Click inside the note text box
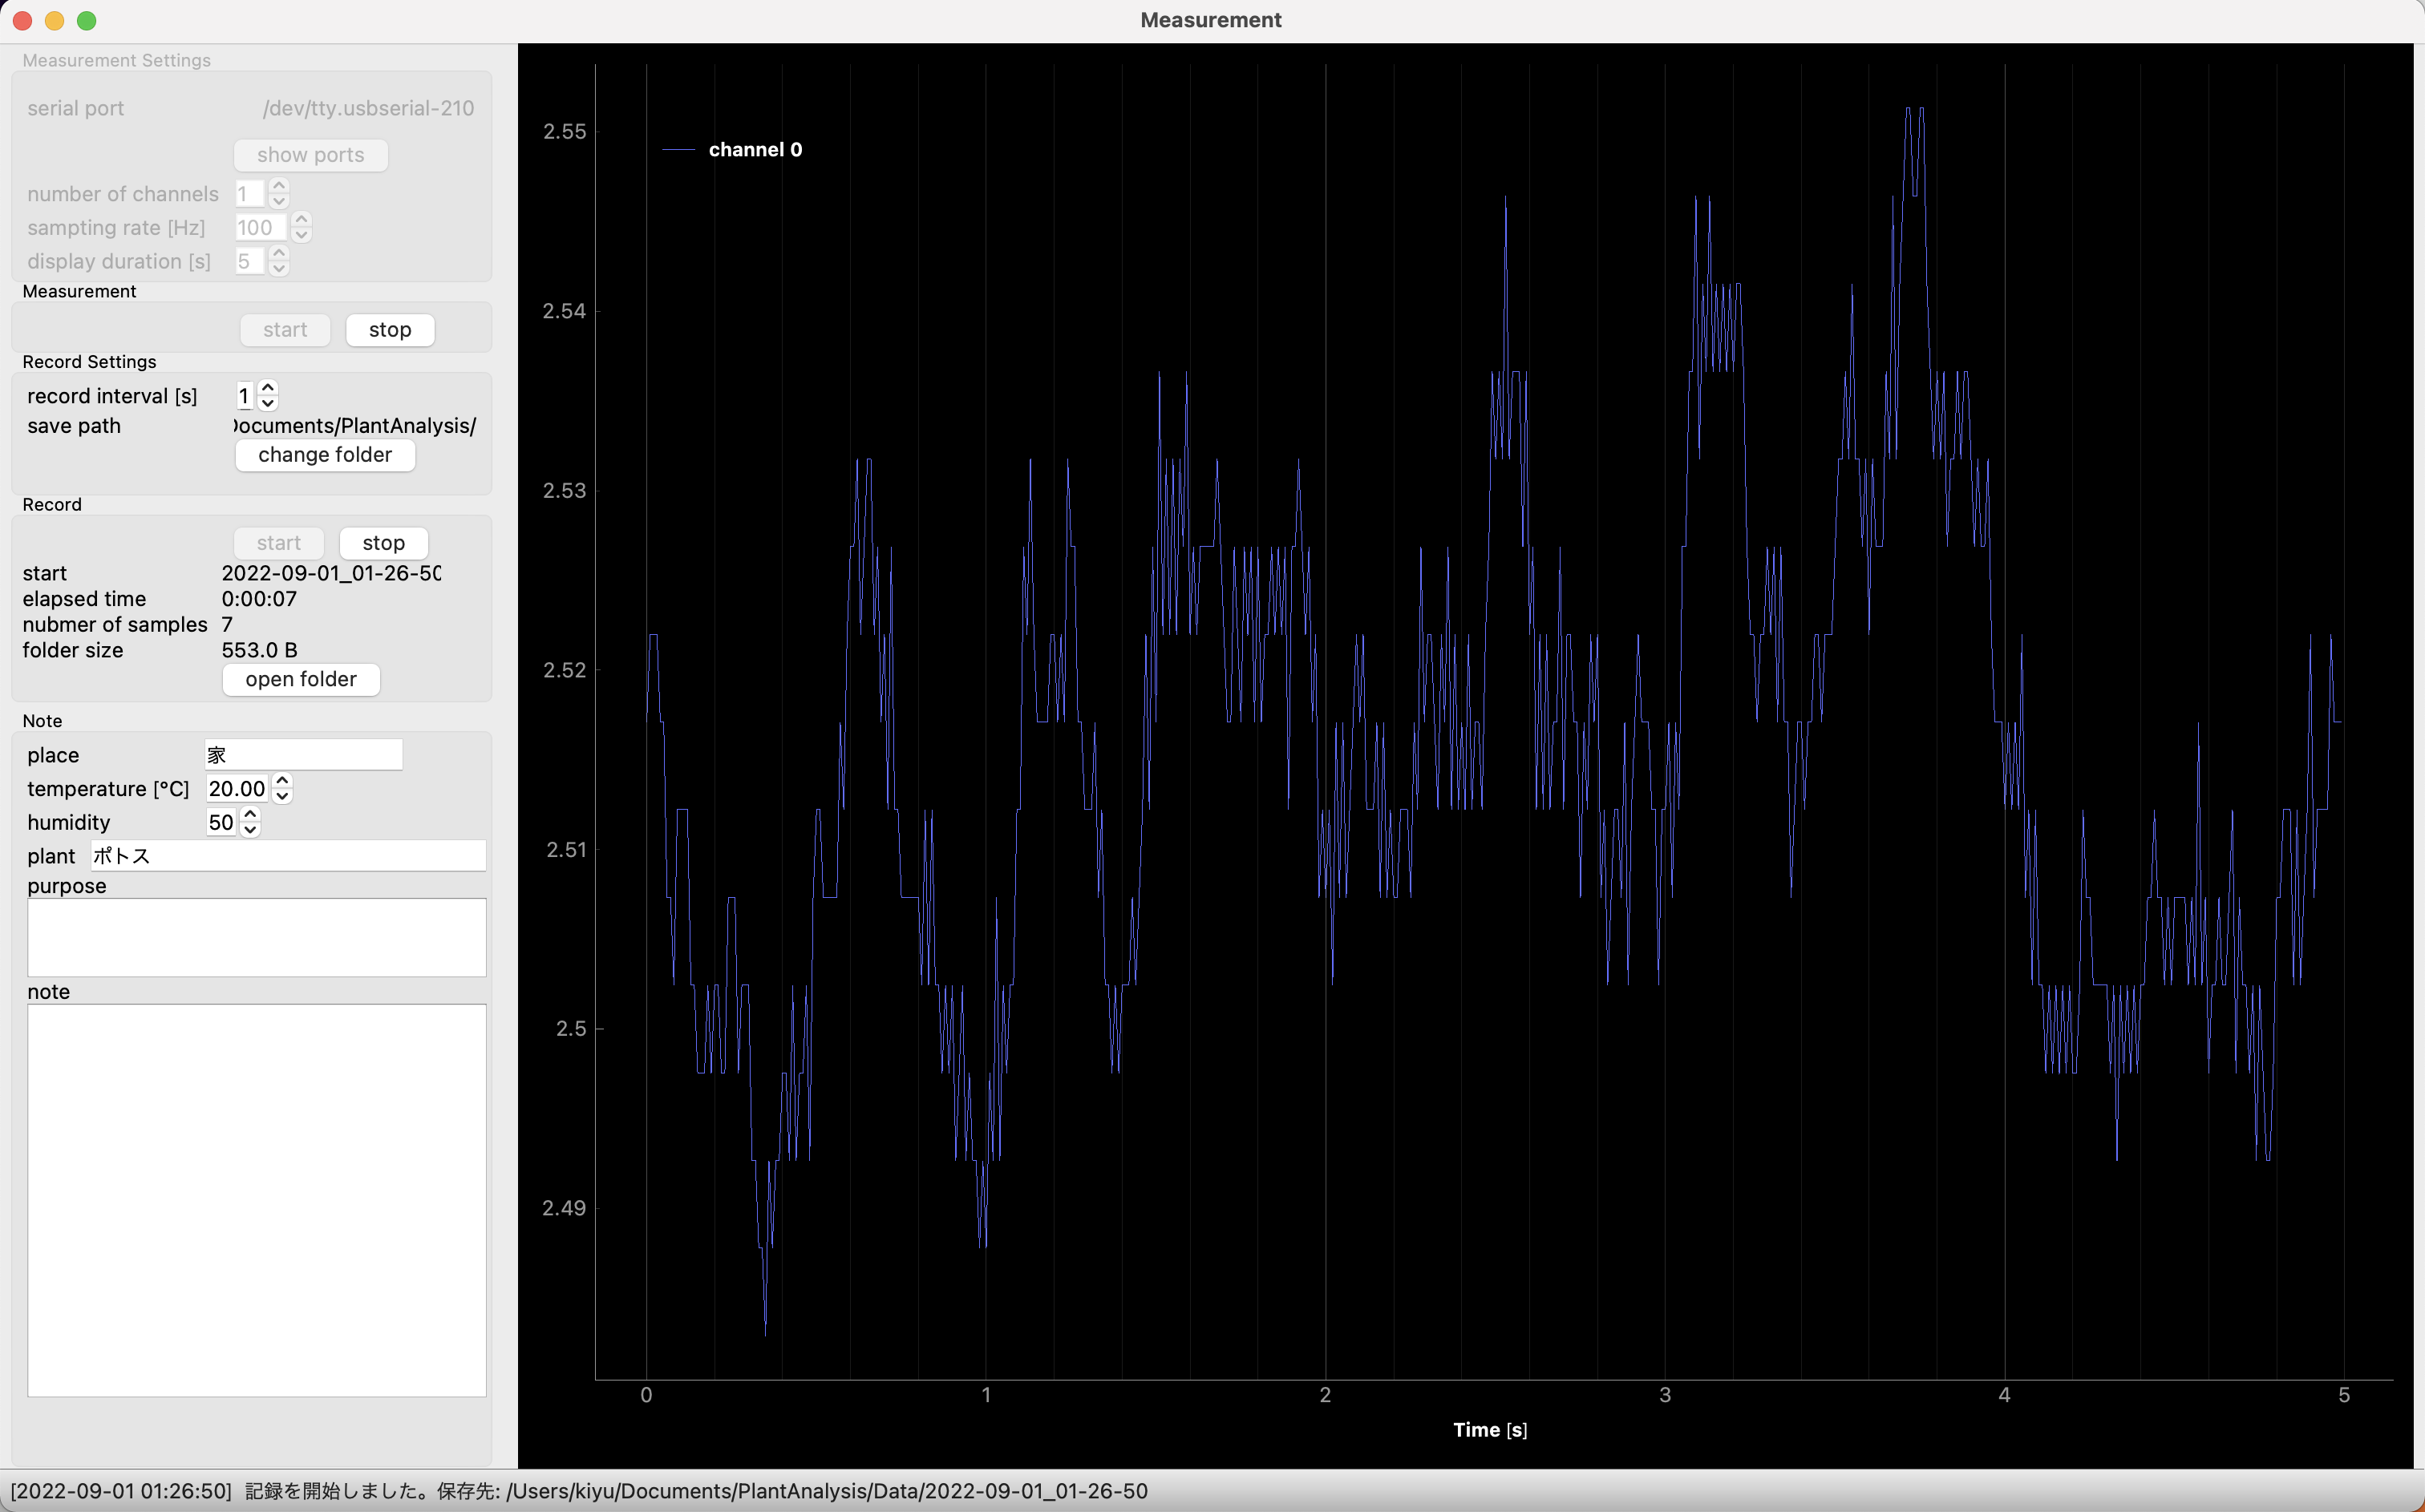 pyautogui.click(x=256, y=1200)
